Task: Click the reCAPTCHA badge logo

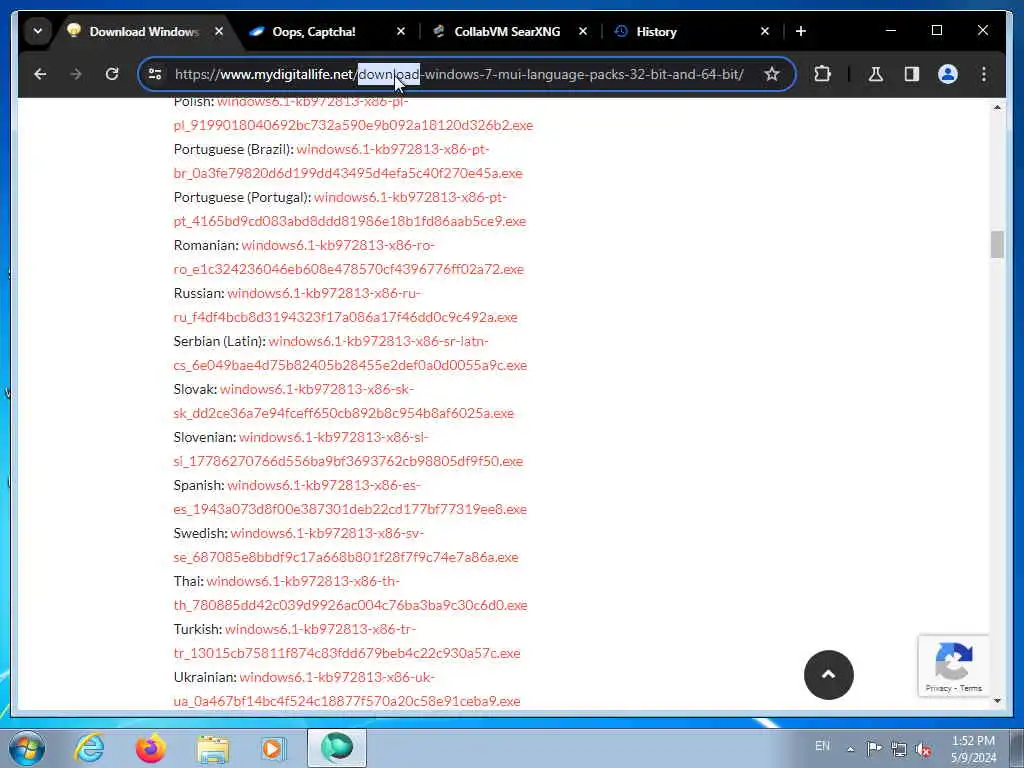Action: click(953, 661)
